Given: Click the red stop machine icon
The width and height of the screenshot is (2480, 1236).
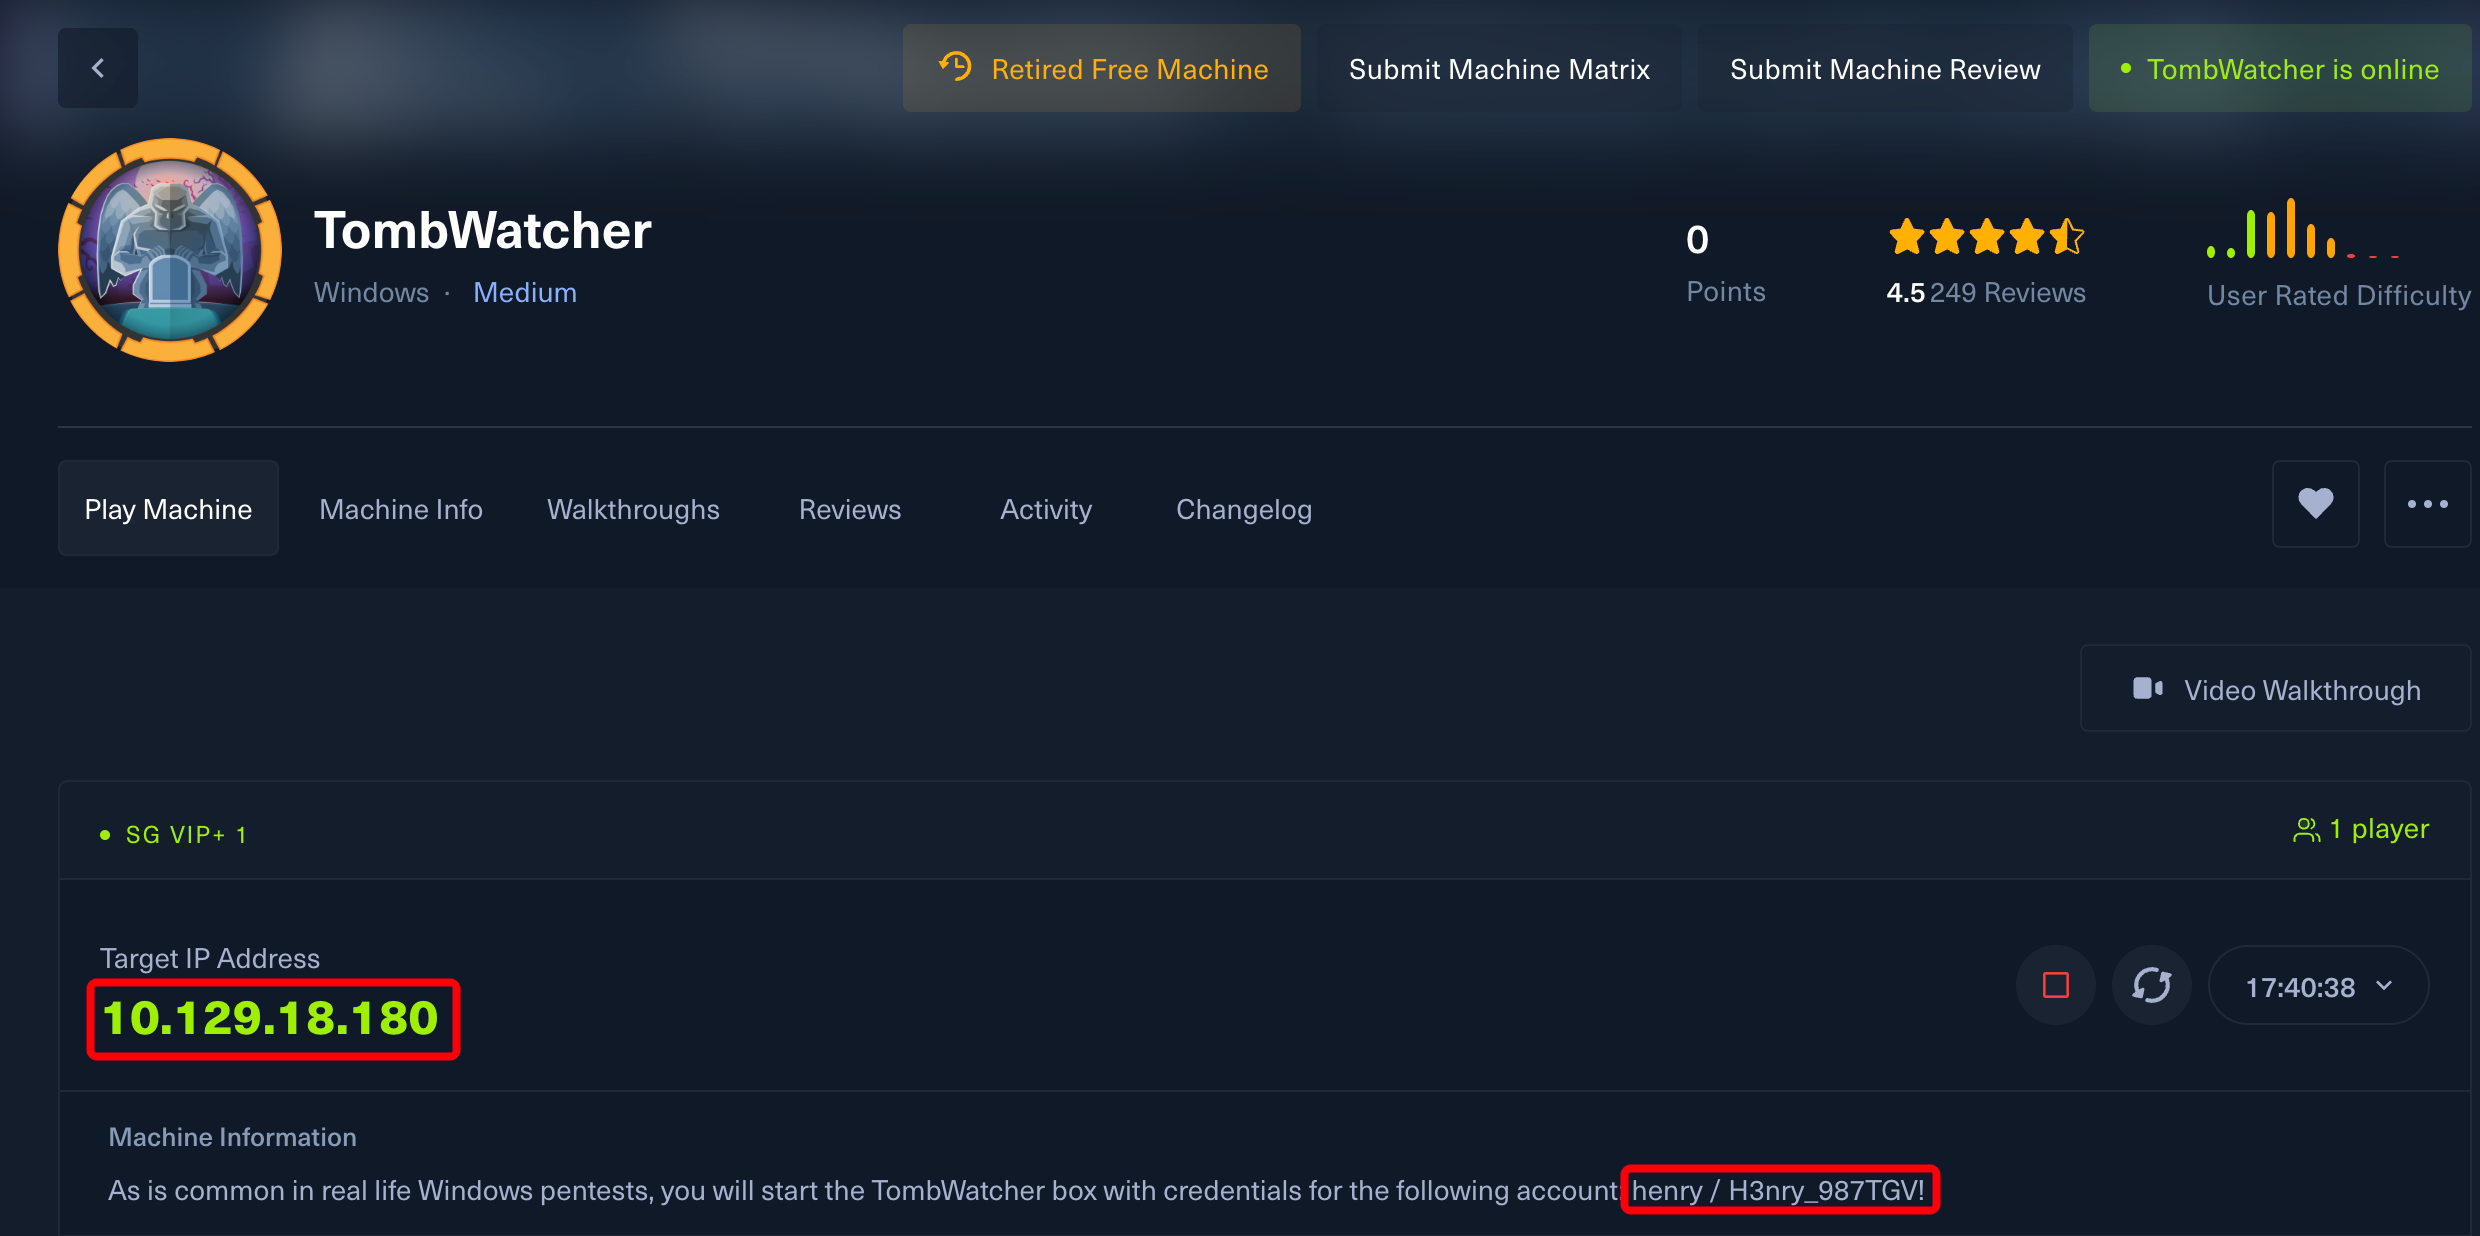Looking at the screenshot, I should tap(2055, 986).
